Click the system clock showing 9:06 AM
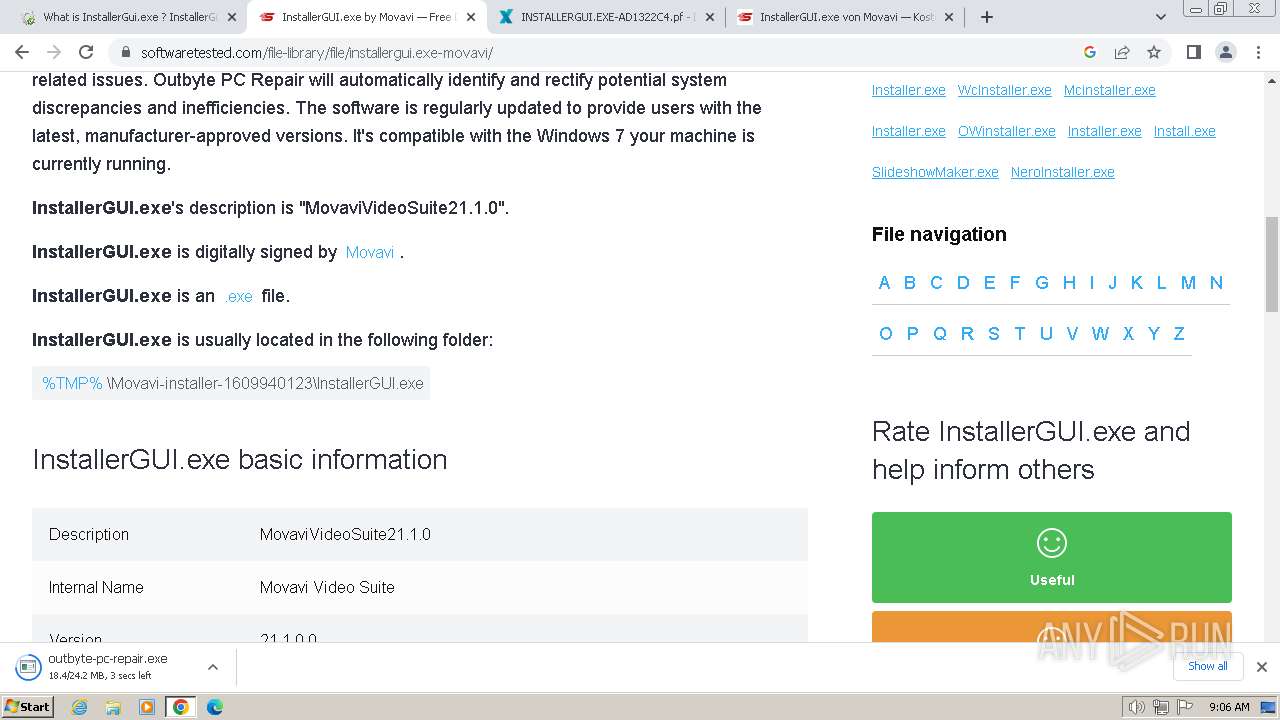The image size is (1280, 720). pos(1229,707)
